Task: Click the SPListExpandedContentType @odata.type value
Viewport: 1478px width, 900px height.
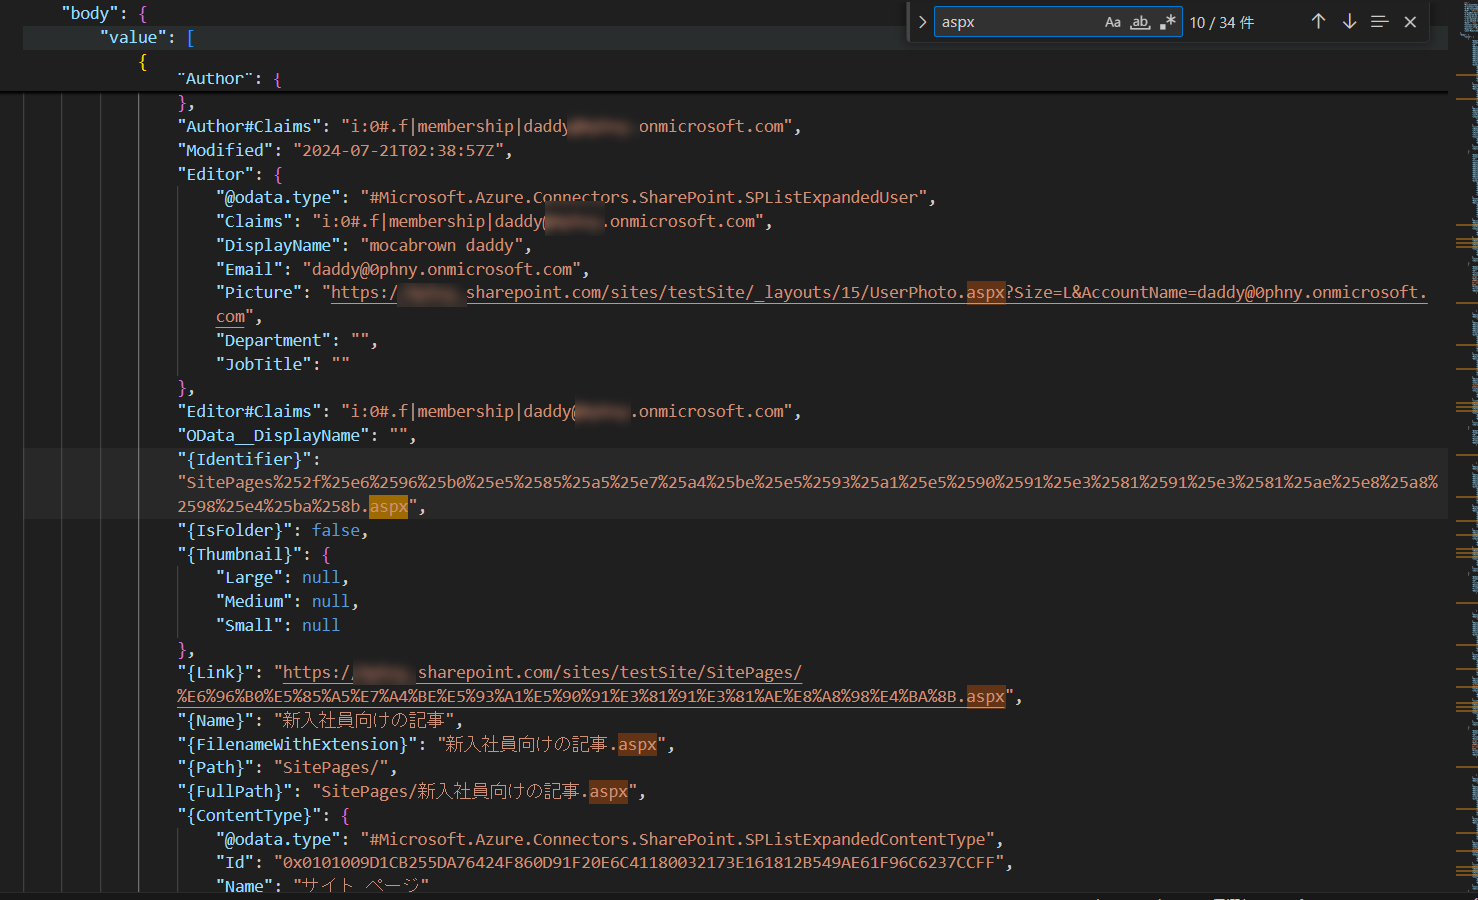Action: (x=677, y=840)
